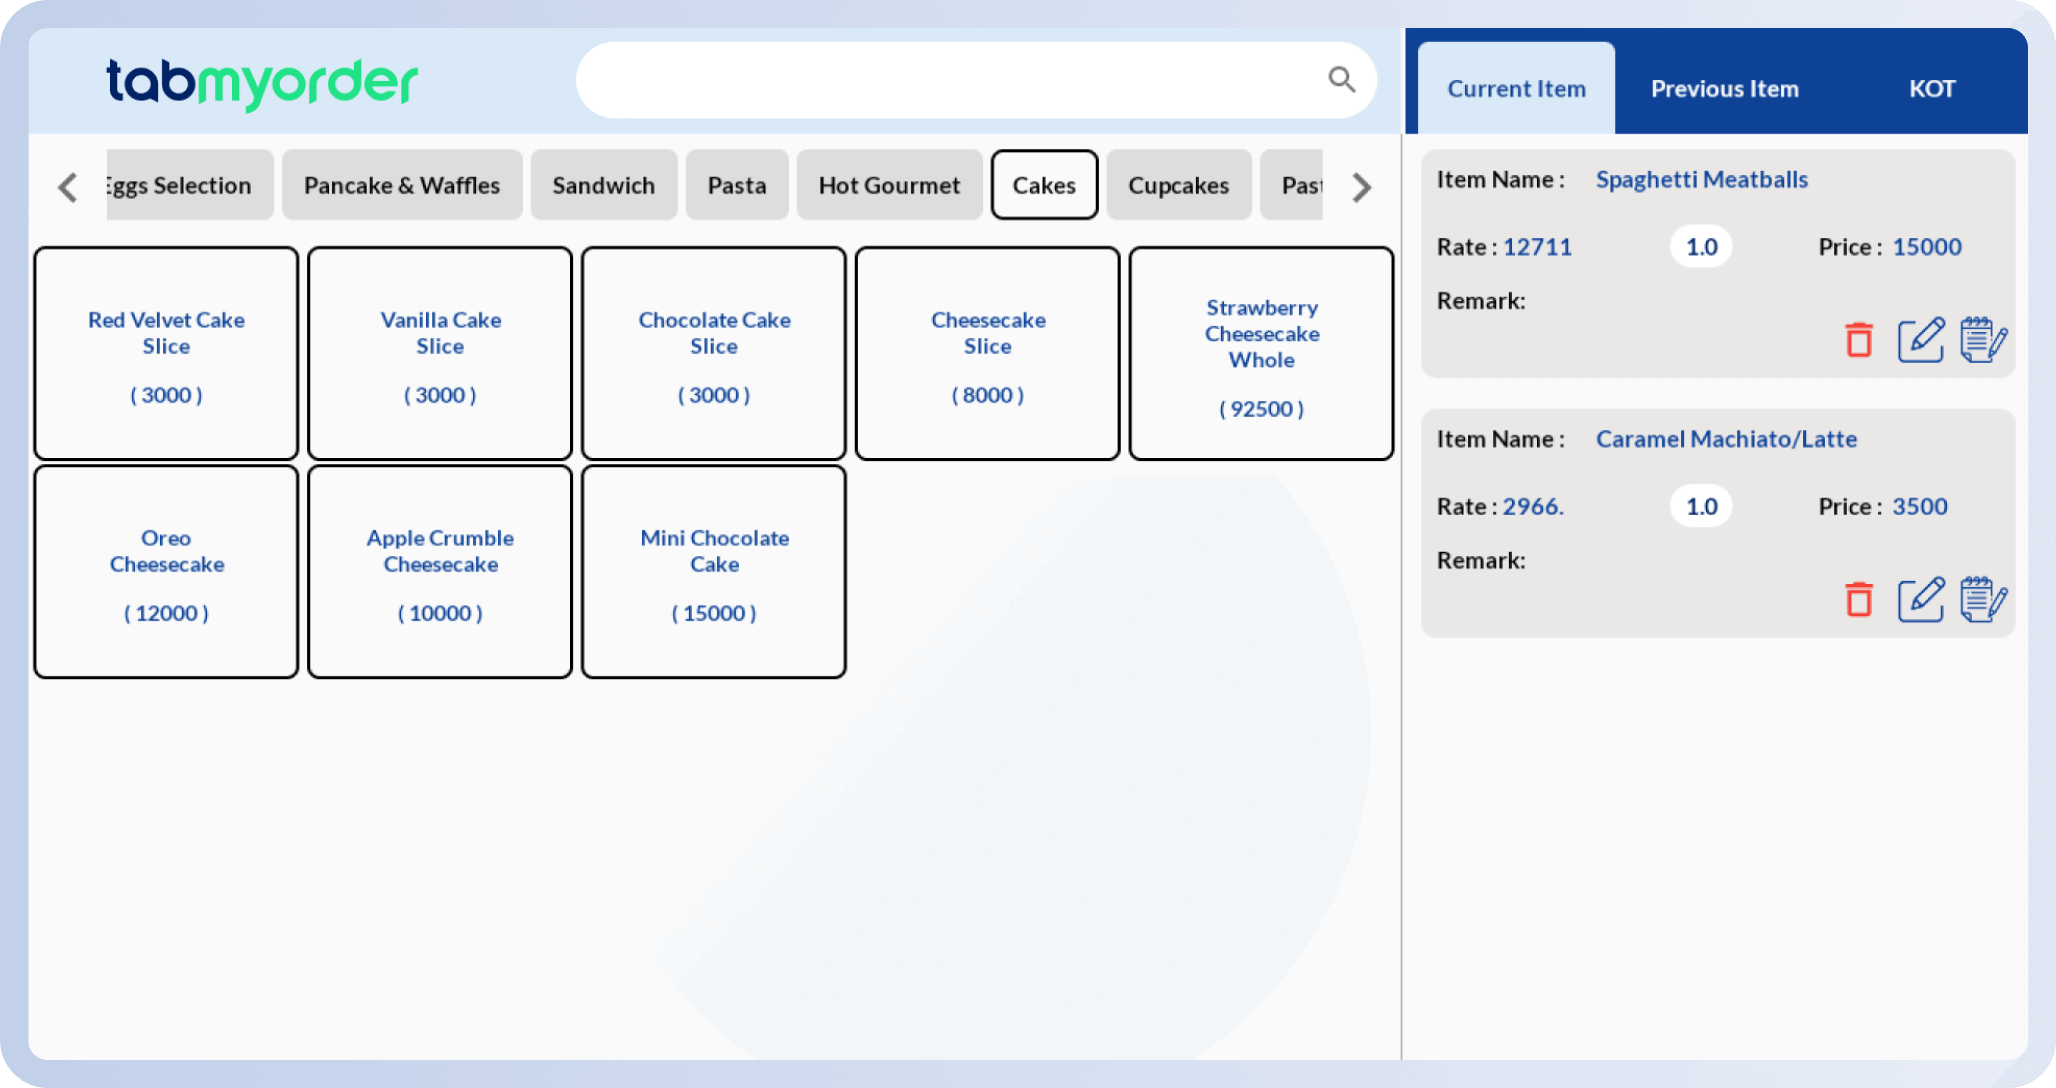Add a remark note to Caramel Machiato/Latte

[1982, 600]
